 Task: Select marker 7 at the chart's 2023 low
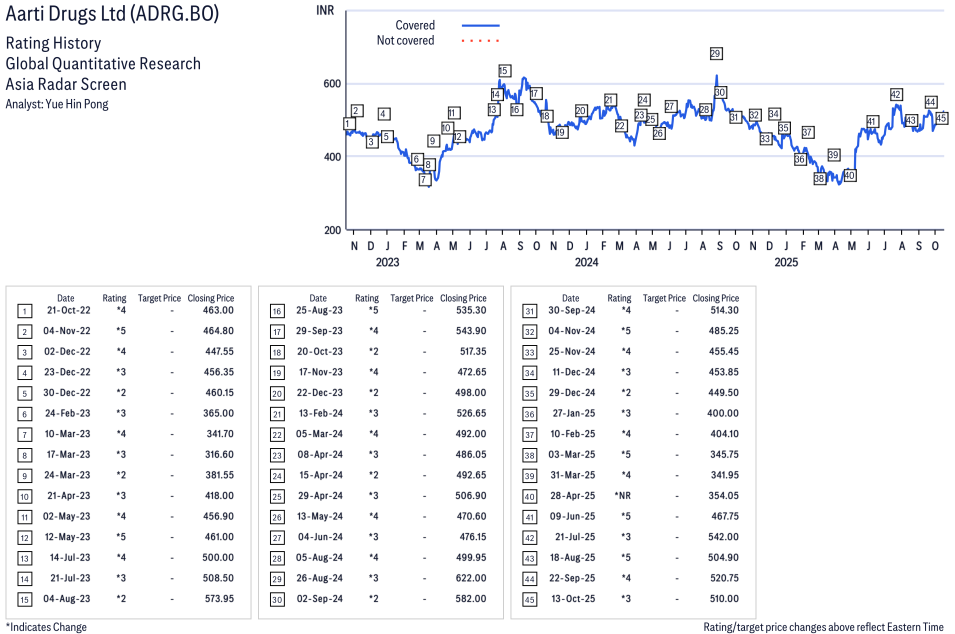click(x=424, y=180)
